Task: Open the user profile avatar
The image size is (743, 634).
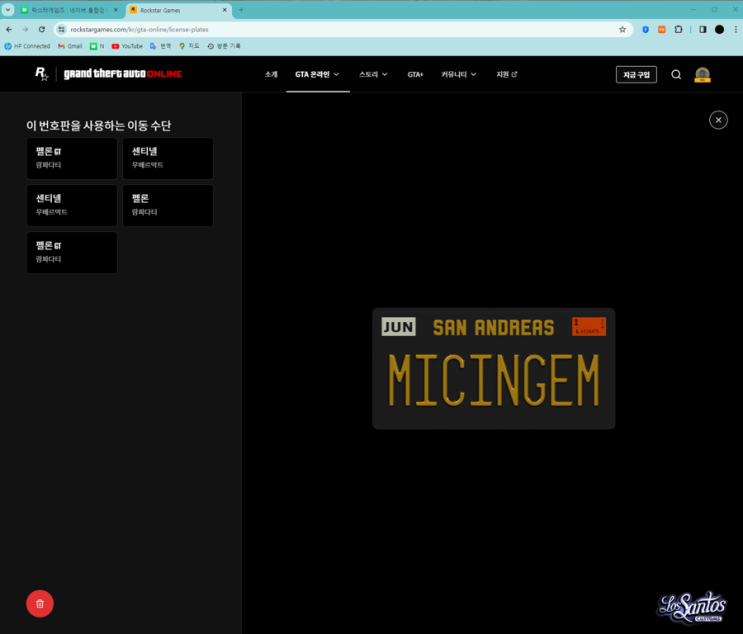Action: coord(702,74)
